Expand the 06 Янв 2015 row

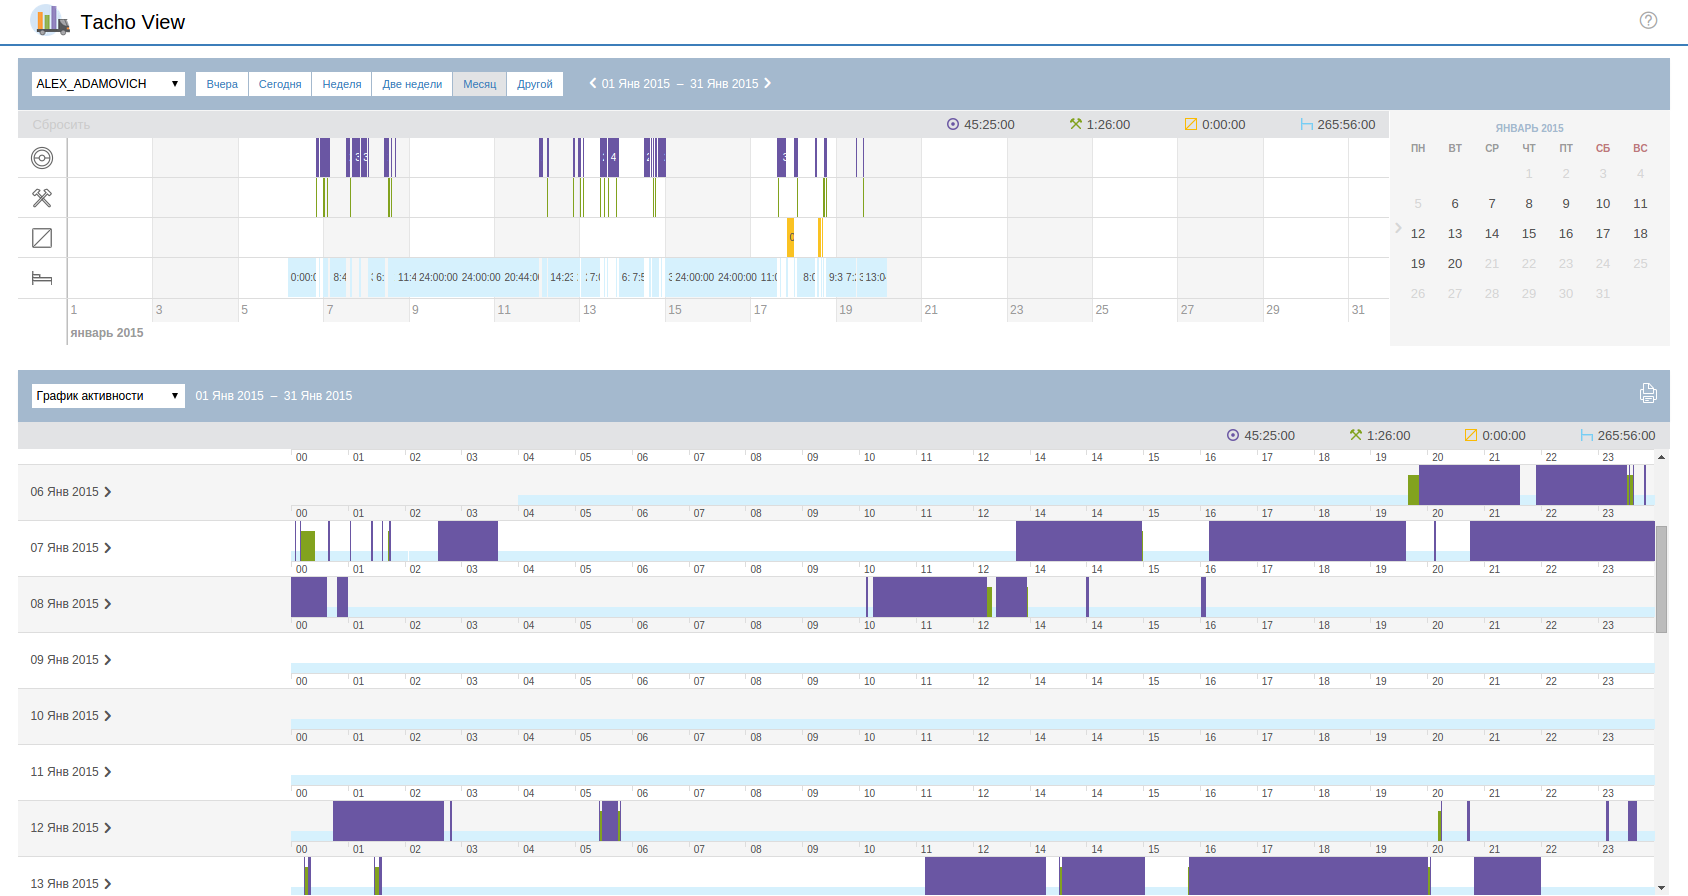(x=70, y=492)
